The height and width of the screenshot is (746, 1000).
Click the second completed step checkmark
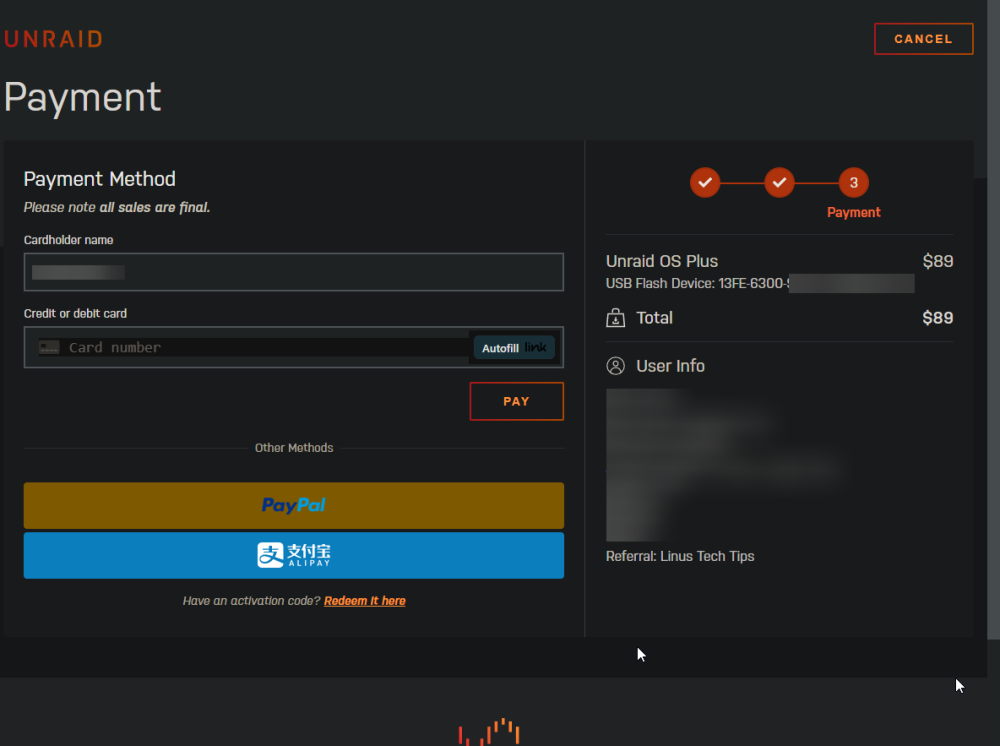coord(779,183)
